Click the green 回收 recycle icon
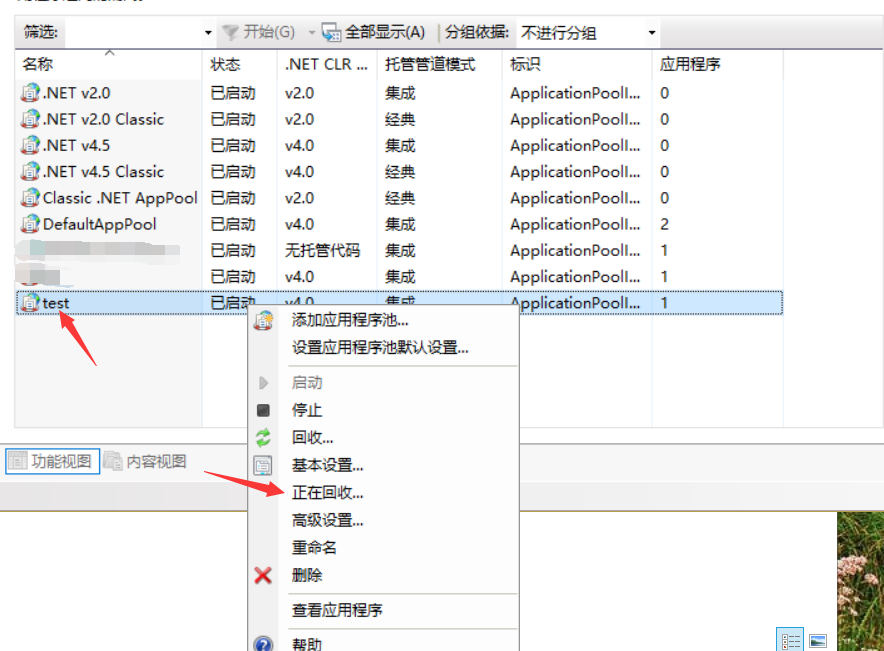Viewport: 884px width, 651px height. [262, 435]
